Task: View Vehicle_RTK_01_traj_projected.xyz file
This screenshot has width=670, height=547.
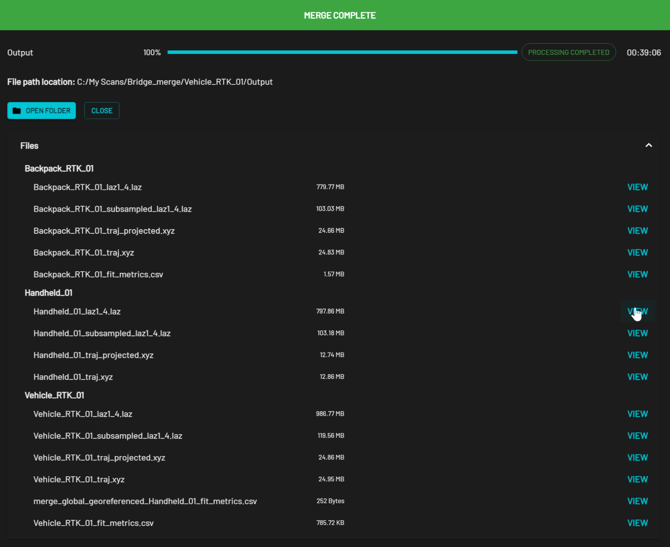Action: (x=637, y=458)
